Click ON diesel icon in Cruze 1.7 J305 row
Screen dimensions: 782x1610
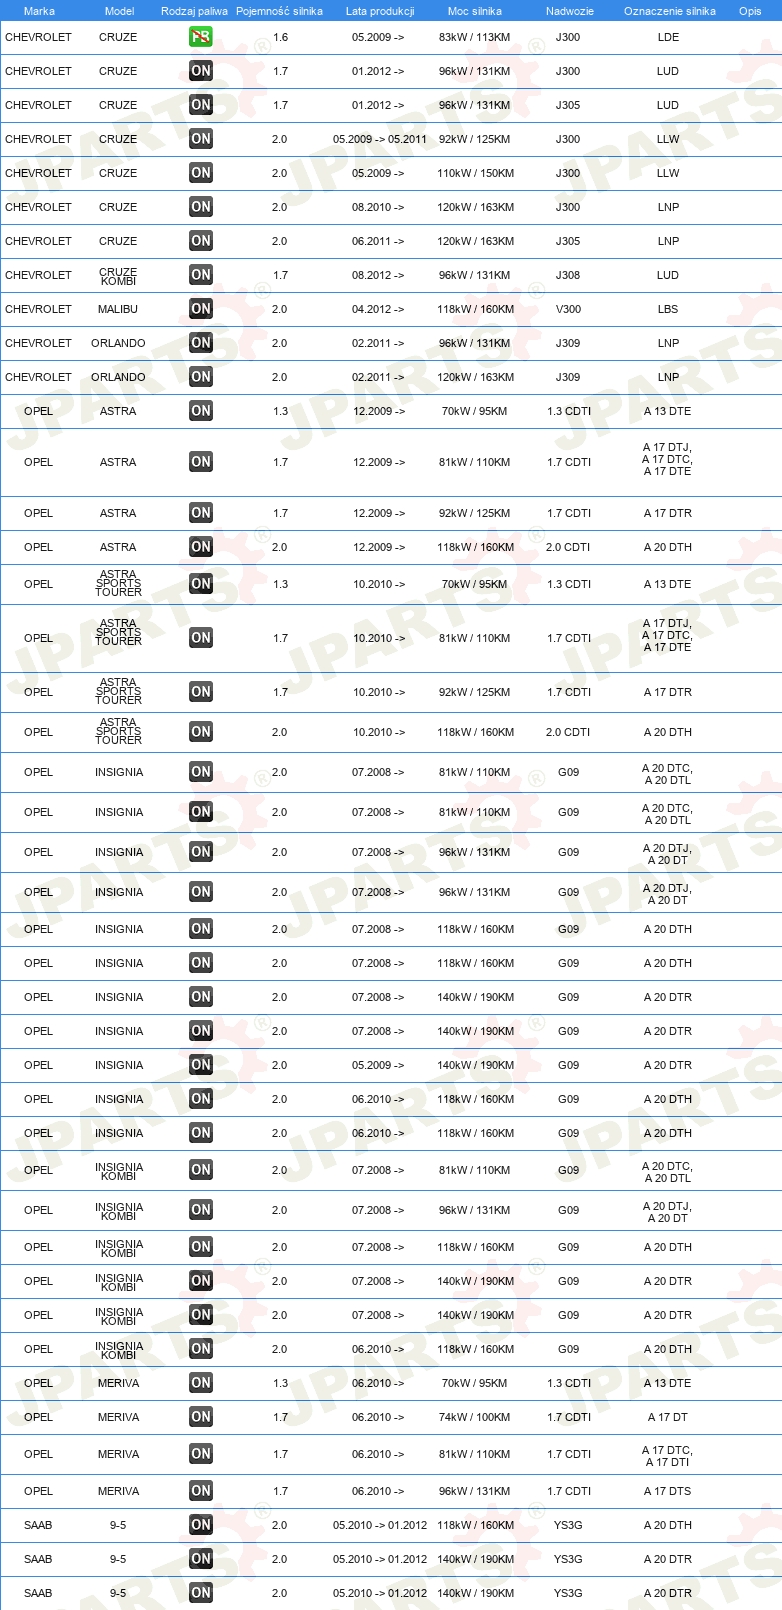pos(201,105)
